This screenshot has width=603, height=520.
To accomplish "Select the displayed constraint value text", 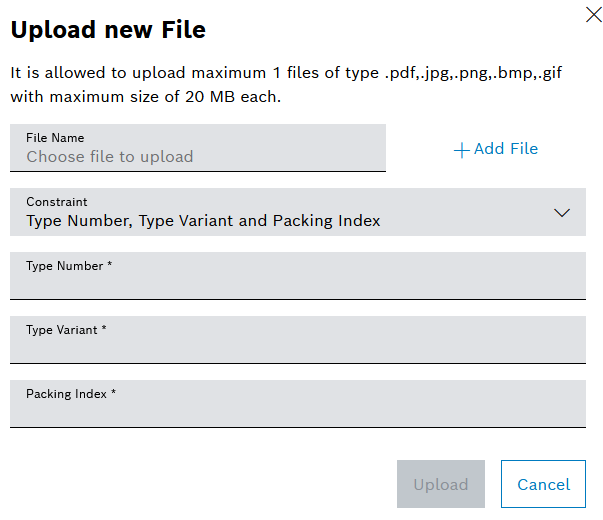I will point(203,221).
